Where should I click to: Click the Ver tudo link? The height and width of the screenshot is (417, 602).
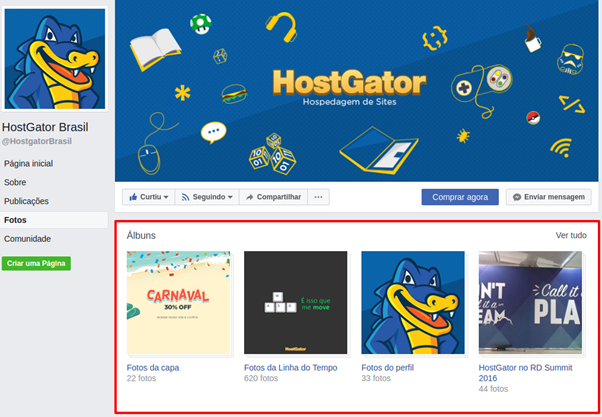coord(571,235)
